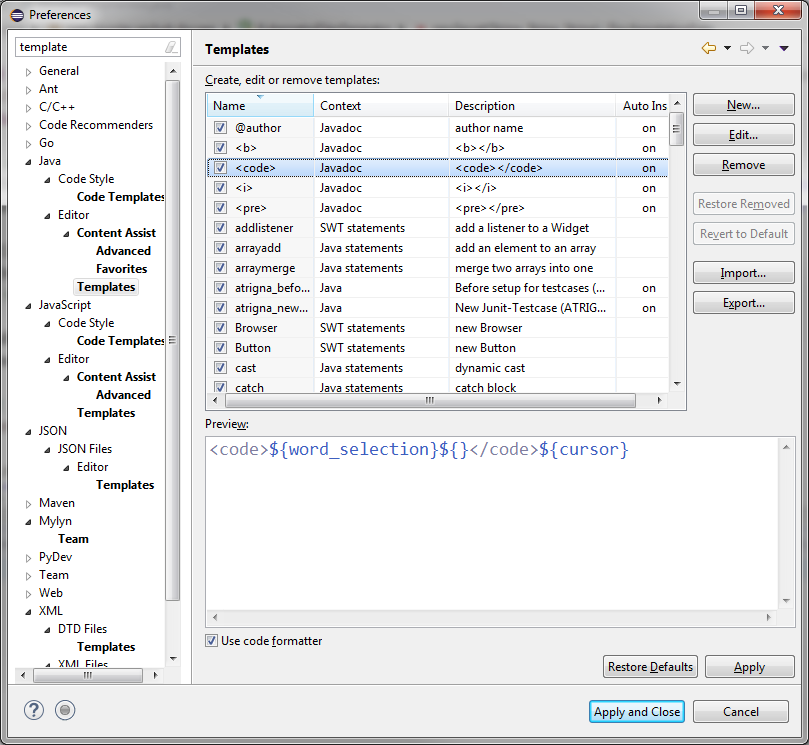
Task: Open back history dropdown arrow
Action: click(x=727, y=48)
